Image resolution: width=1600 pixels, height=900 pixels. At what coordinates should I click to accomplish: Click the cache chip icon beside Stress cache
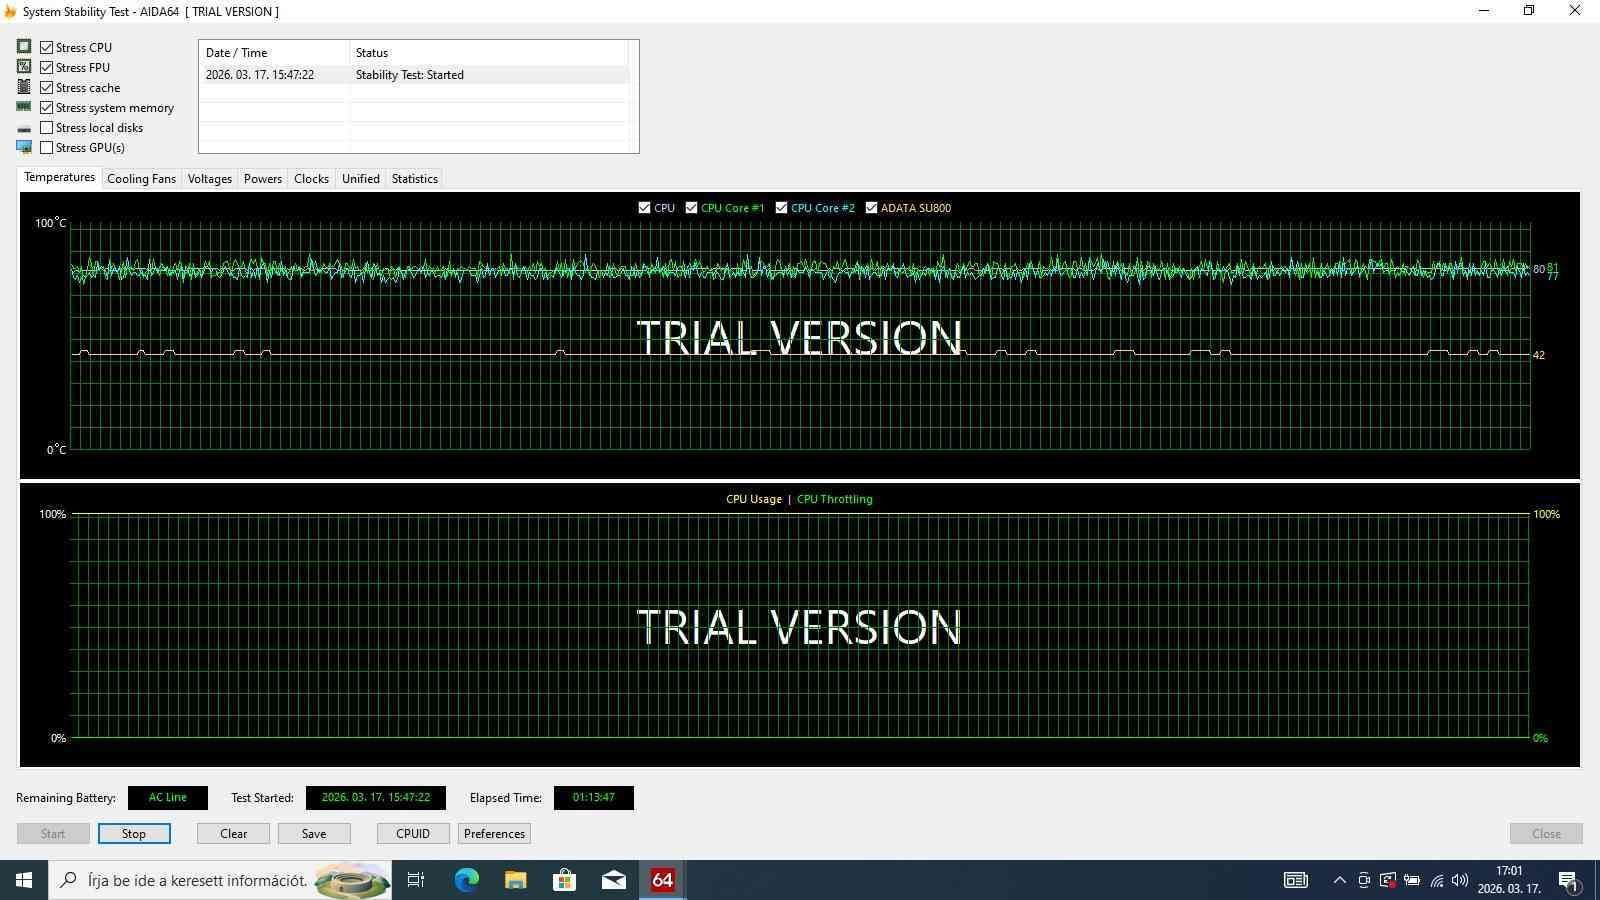click(x=24, y=86)
